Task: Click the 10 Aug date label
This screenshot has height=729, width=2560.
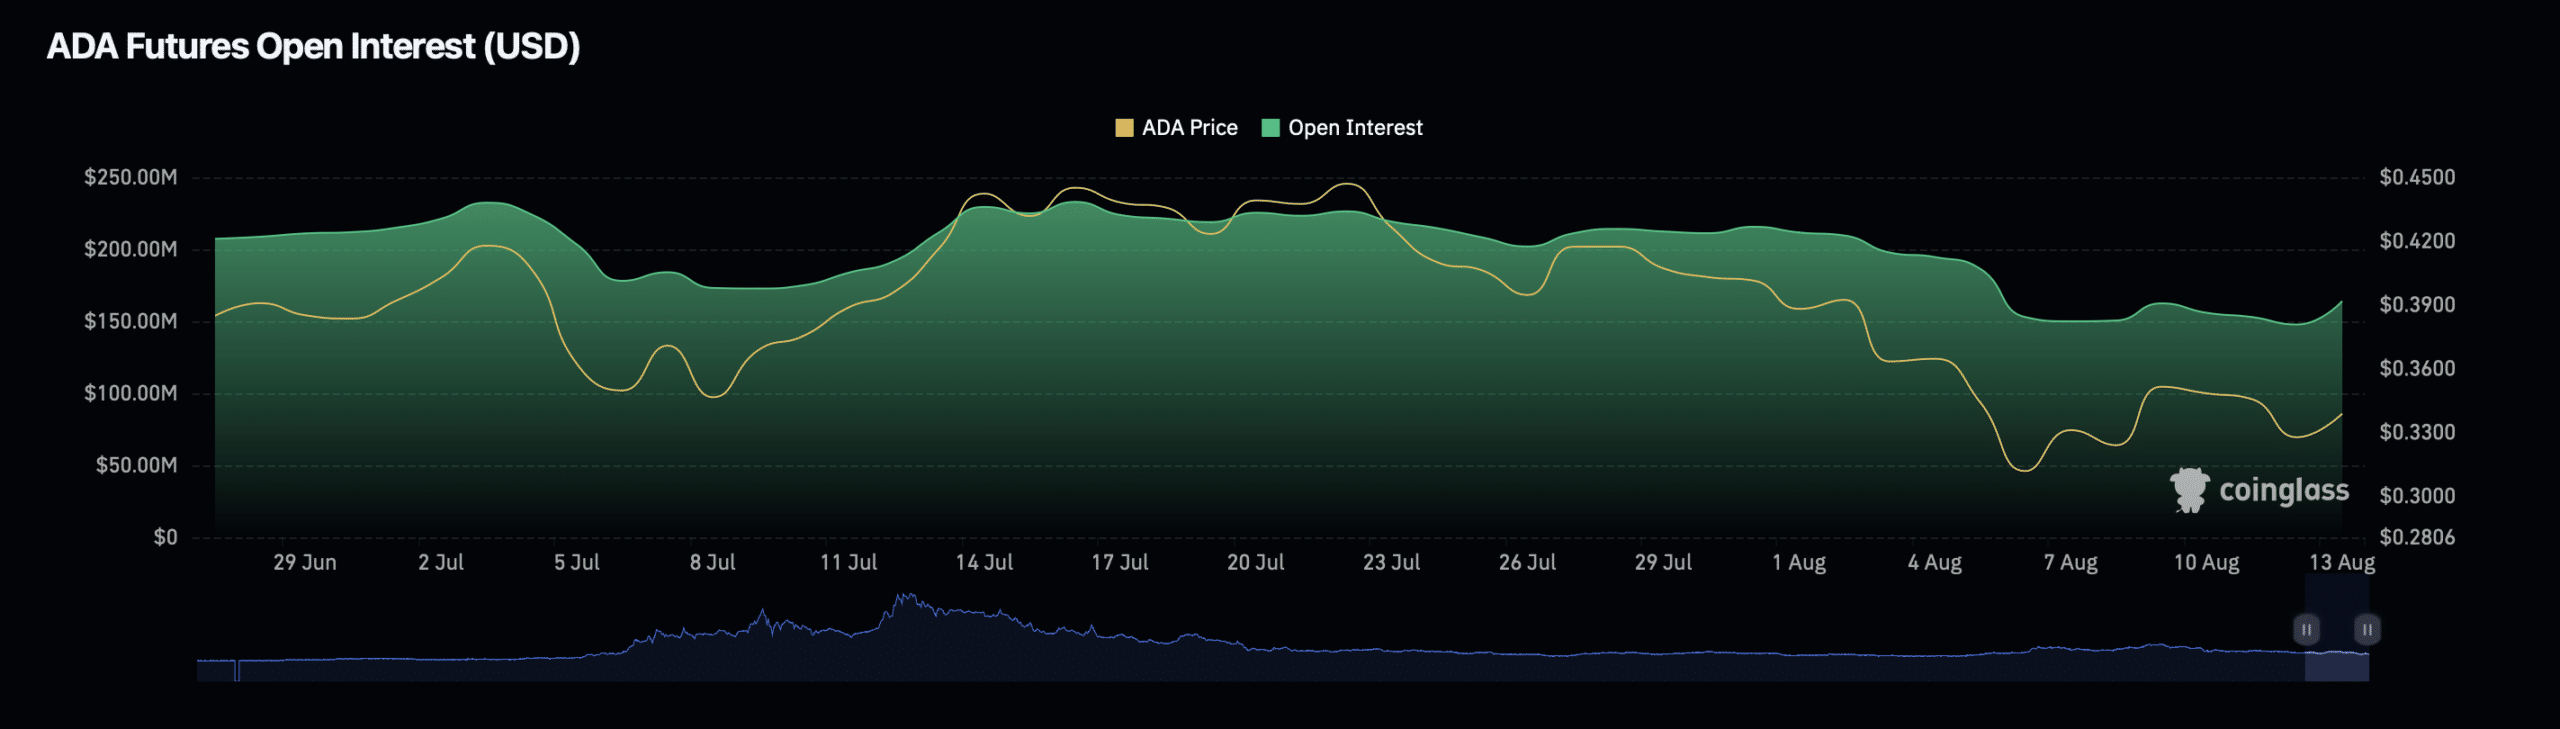Action: tap(2207, 563)
